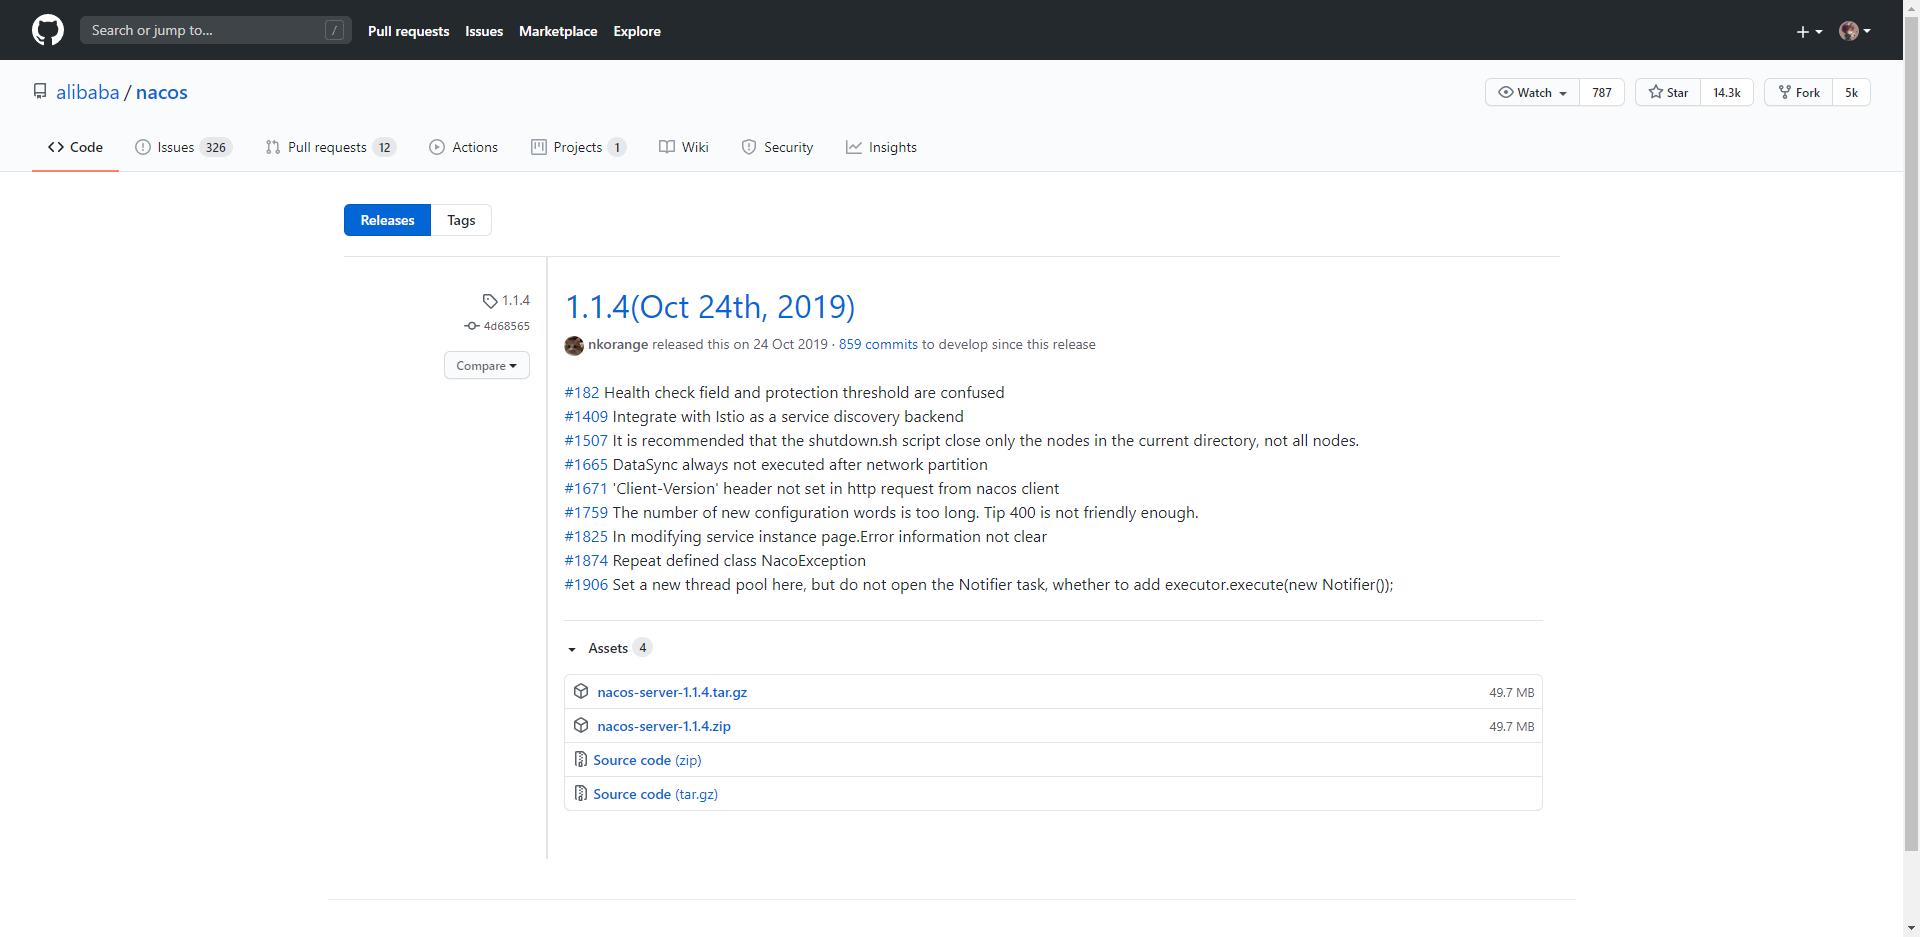Download Source code (zip)
Image resolution: width=1920 pixels, height=937 pixels.
click(647, 760)
